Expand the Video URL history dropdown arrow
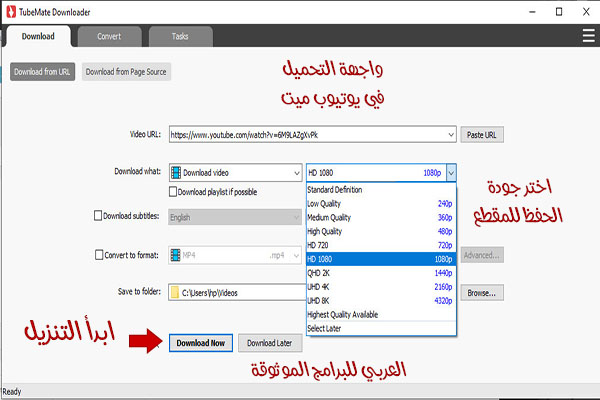Viewport: 600px width, 400px height. point(451,135)
